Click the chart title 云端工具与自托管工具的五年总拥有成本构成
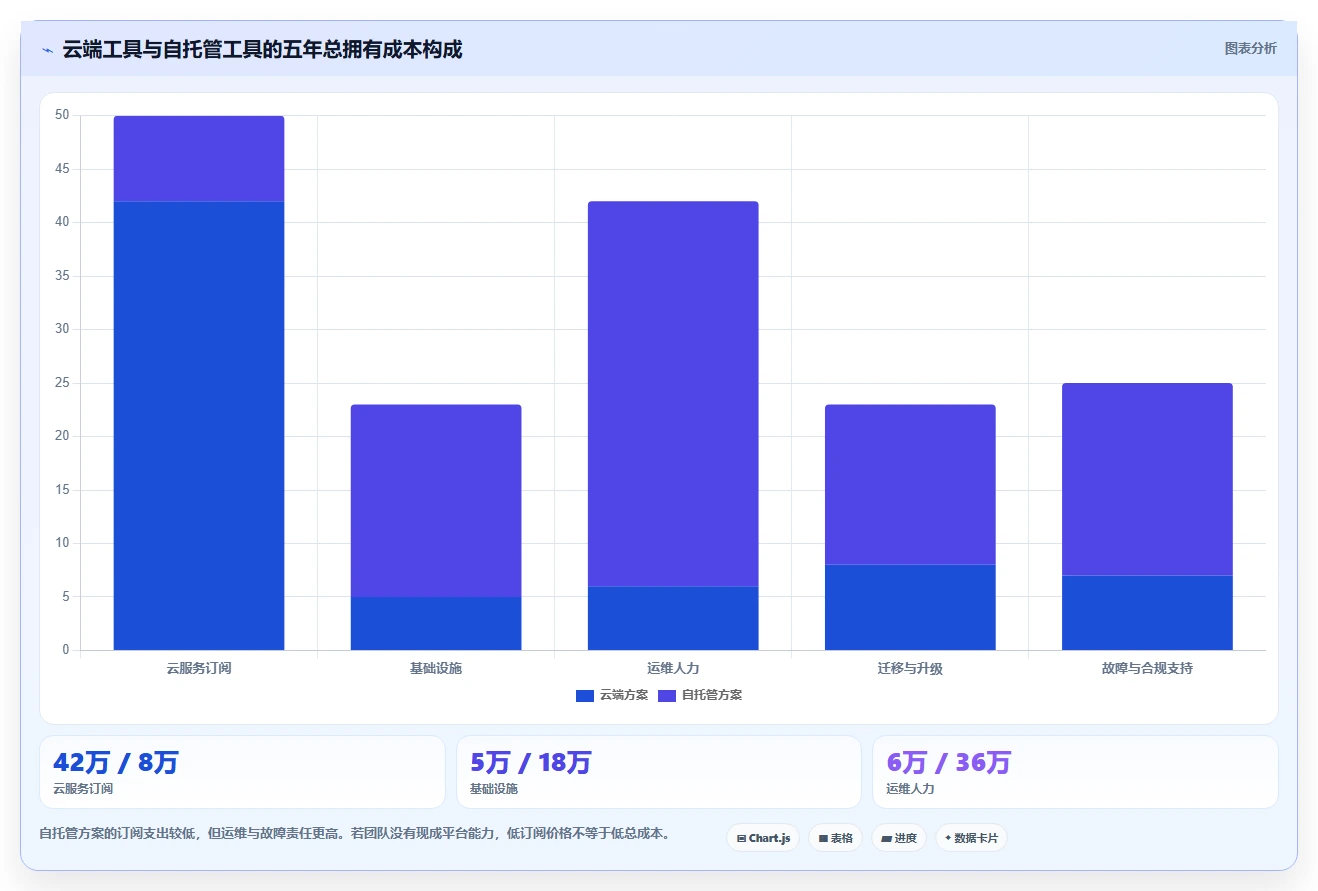The width and height of the screenshot is (1318, 891). (262, 49)
